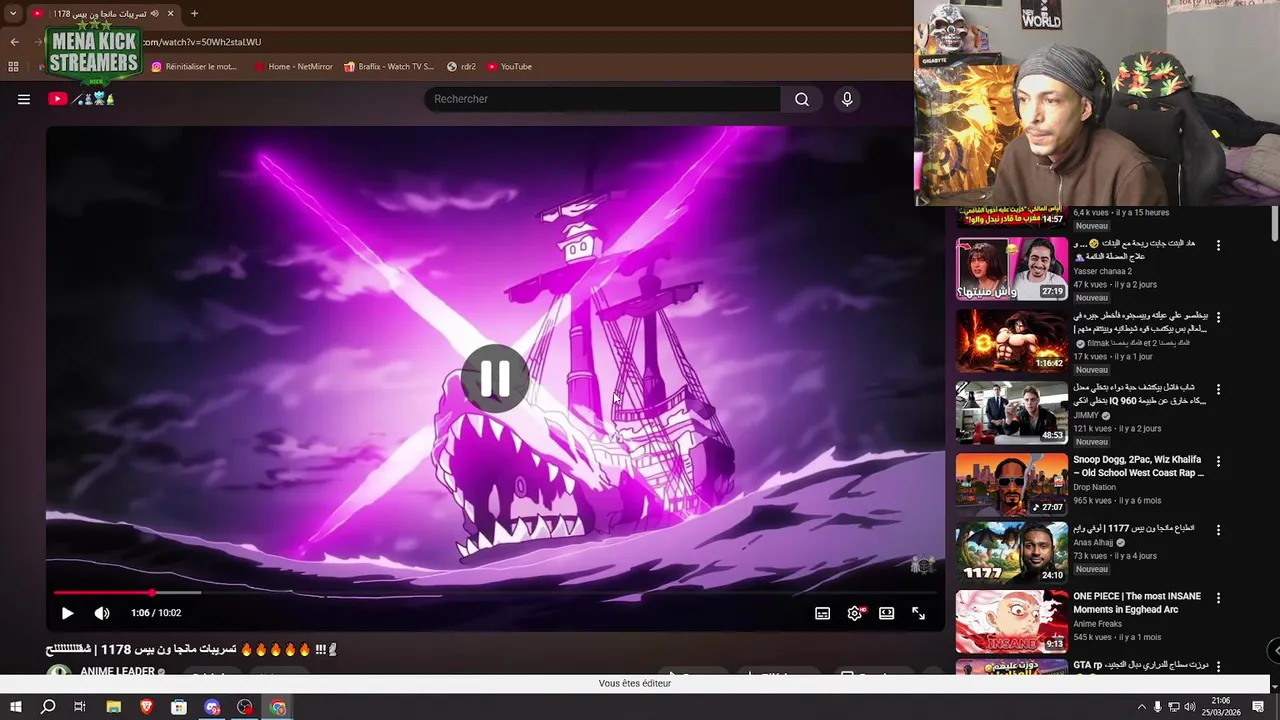
Task: Open options menu for GTA rp video
Action: 1218,666
